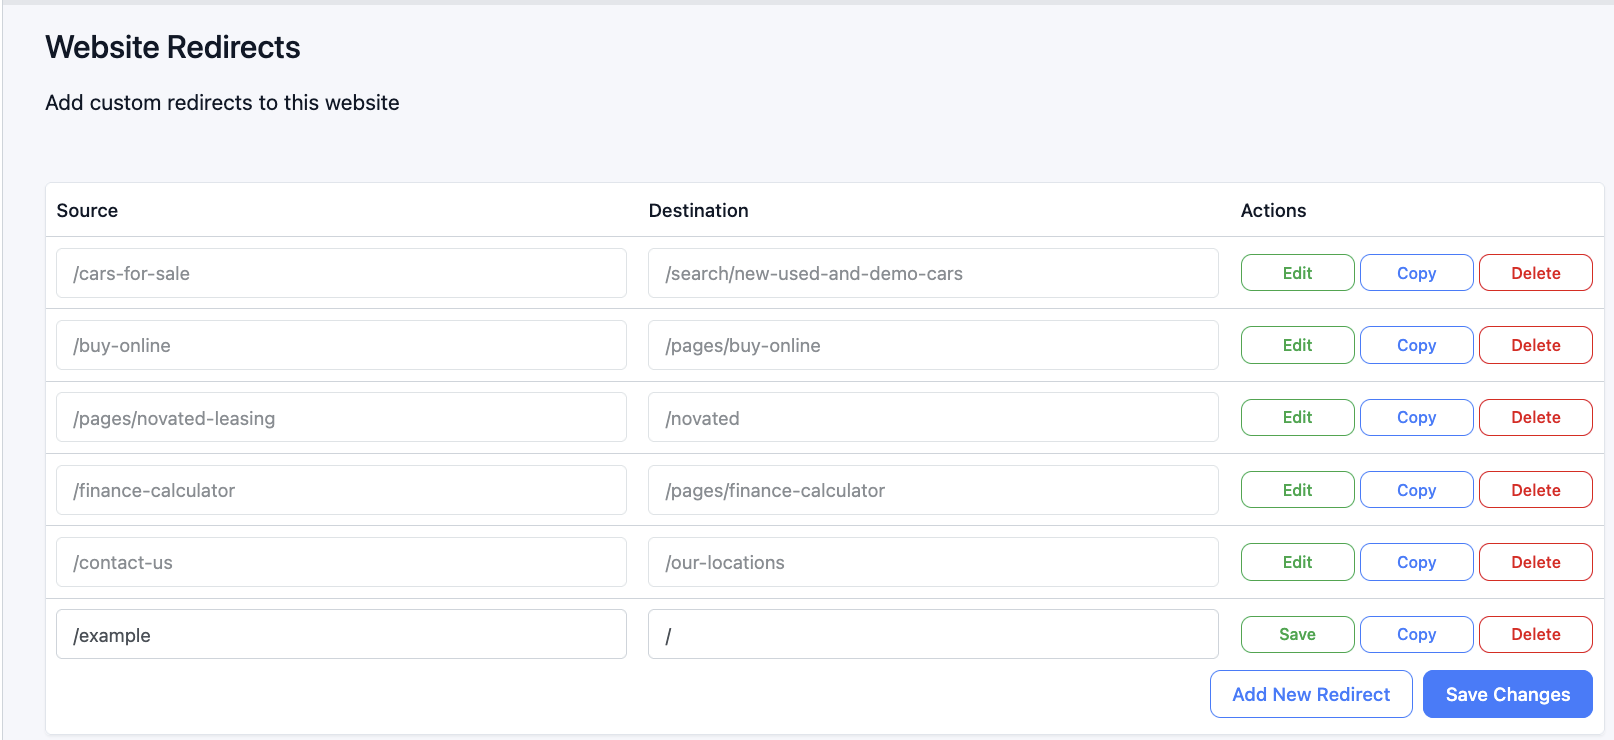
Task: Select the /search/new-used-and-demo-cars destination field
Action: [932, 273]
